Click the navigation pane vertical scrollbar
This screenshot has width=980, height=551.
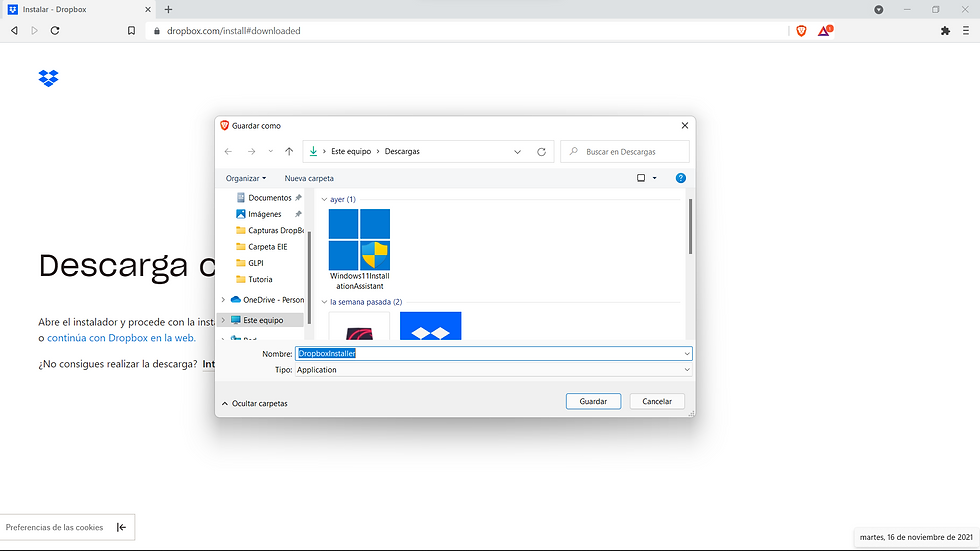click(309, 276)
